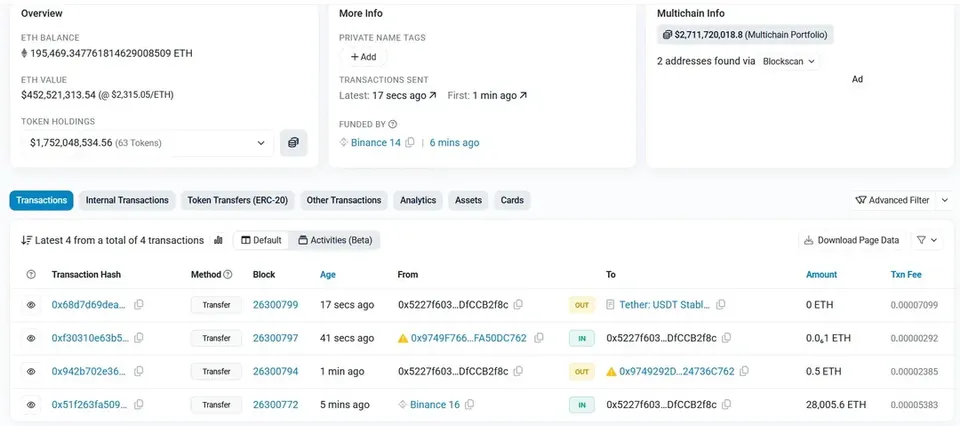The image size is (960, 426).
Task: Copy transaction hash 0x68d7d69dea
Action: point(139,304)
